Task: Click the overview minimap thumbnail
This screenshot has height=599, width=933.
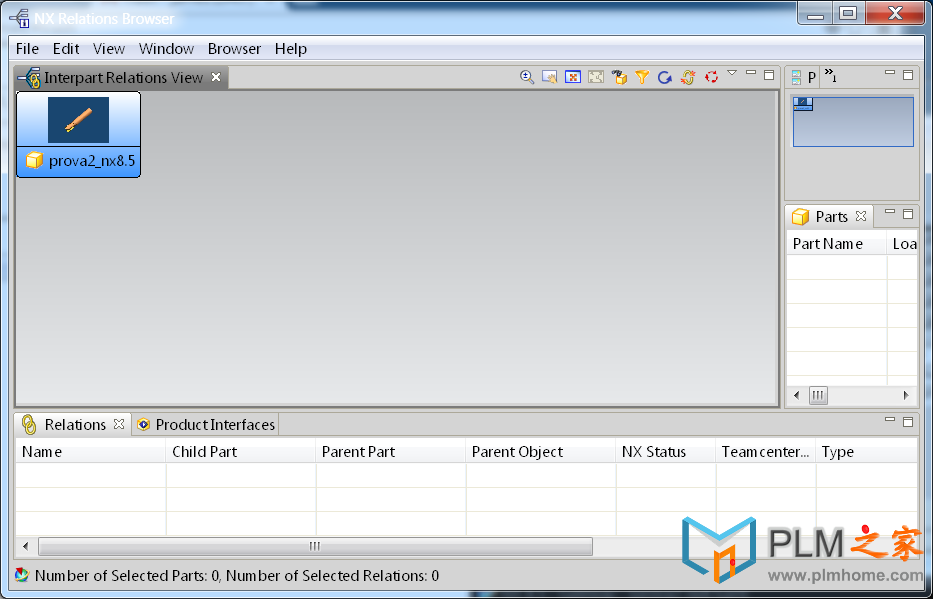Action: (853, 122)
